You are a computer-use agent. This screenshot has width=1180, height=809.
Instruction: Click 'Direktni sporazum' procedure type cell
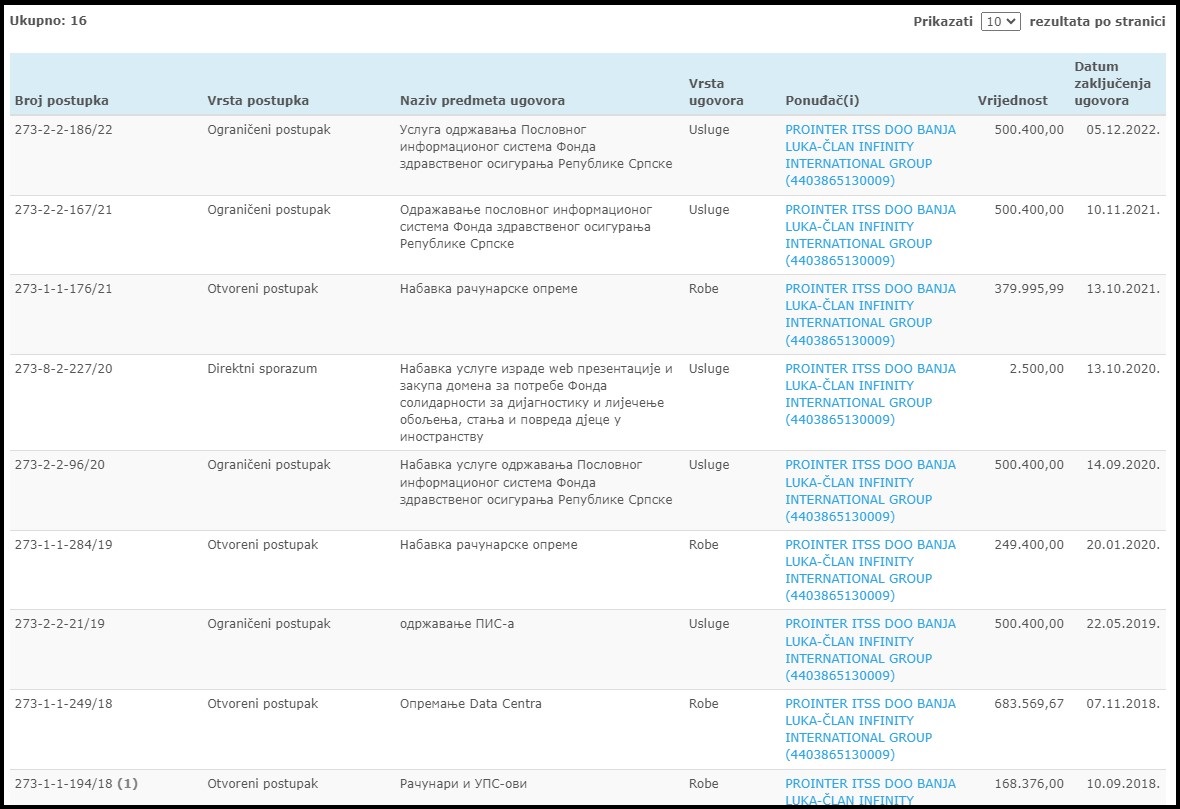[x=262, y=368]
